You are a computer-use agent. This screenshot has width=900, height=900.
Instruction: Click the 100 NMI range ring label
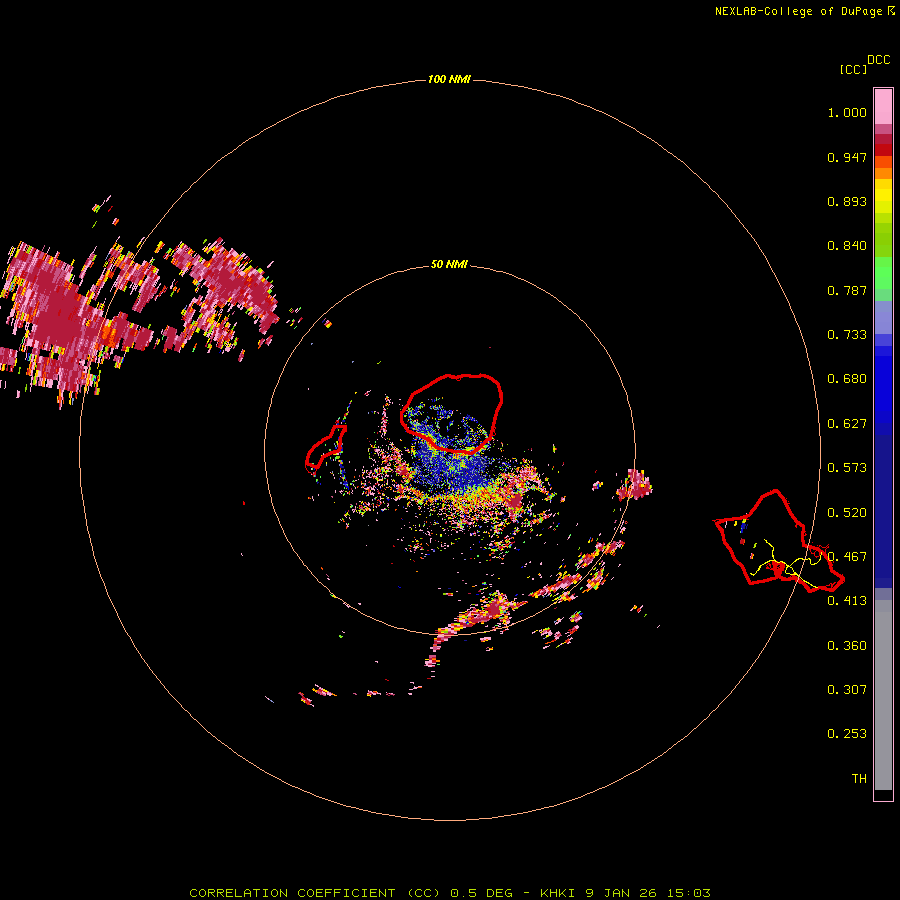click(x=449, y=79)
